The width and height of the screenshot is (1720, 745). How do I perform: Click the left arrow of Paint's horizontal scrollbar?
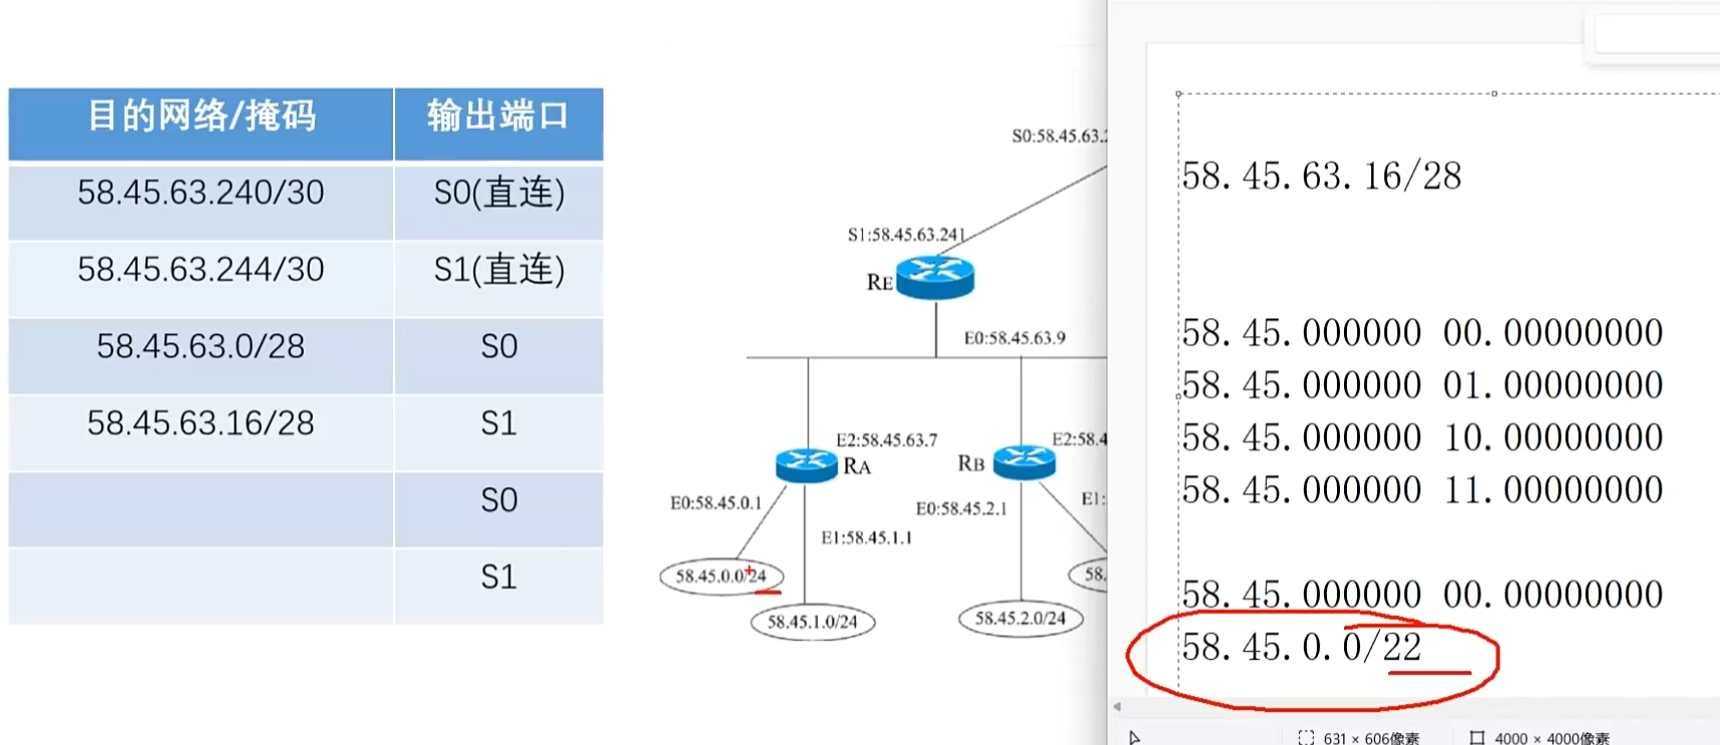(x=1117, y=707)
